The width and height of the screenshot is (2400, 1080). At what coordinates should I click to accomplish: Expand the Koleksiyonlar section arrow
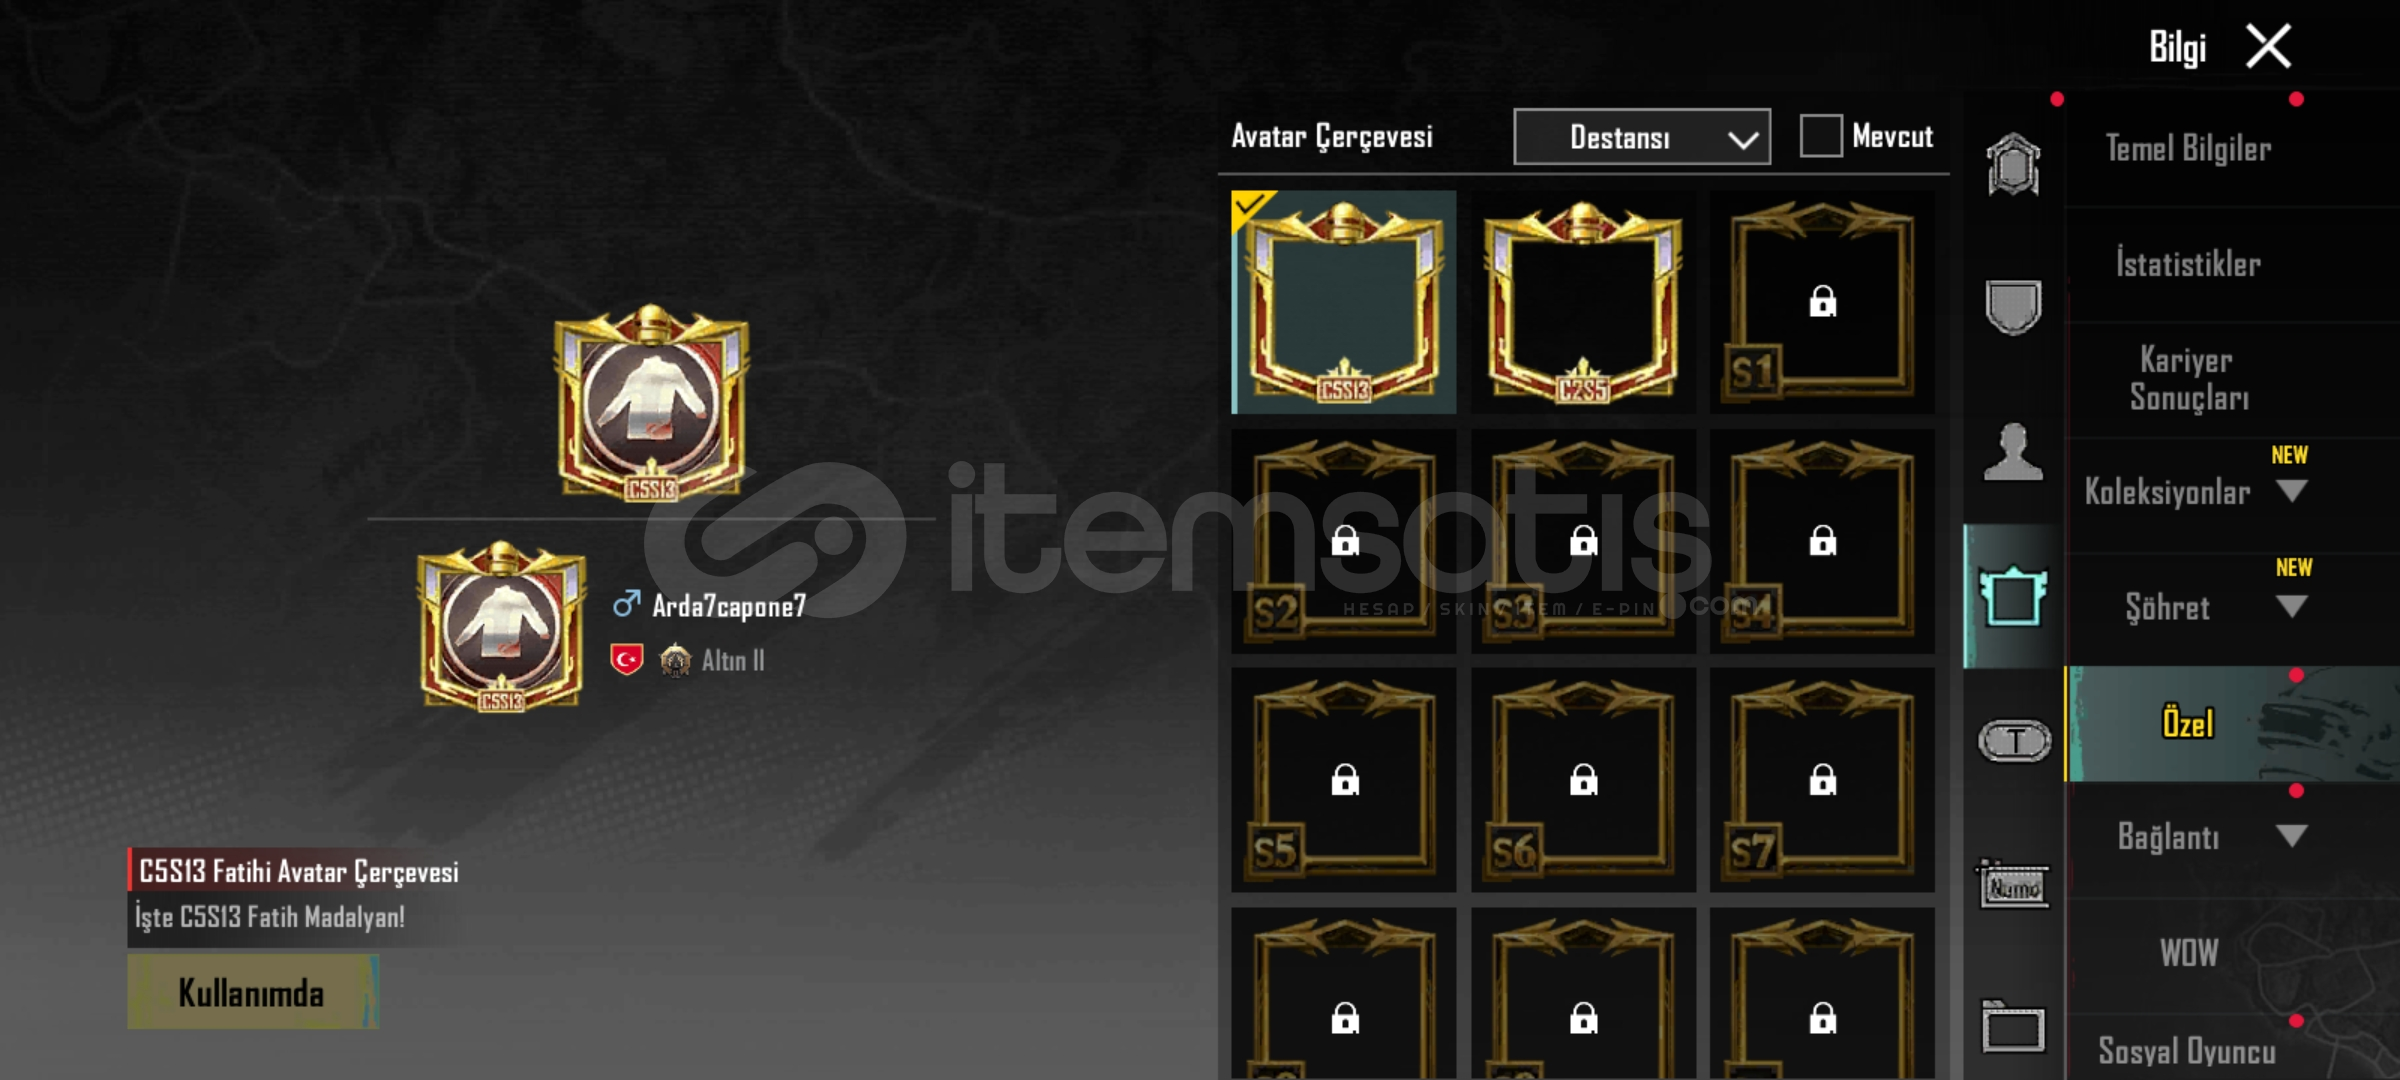click(x=2291, y=491)
